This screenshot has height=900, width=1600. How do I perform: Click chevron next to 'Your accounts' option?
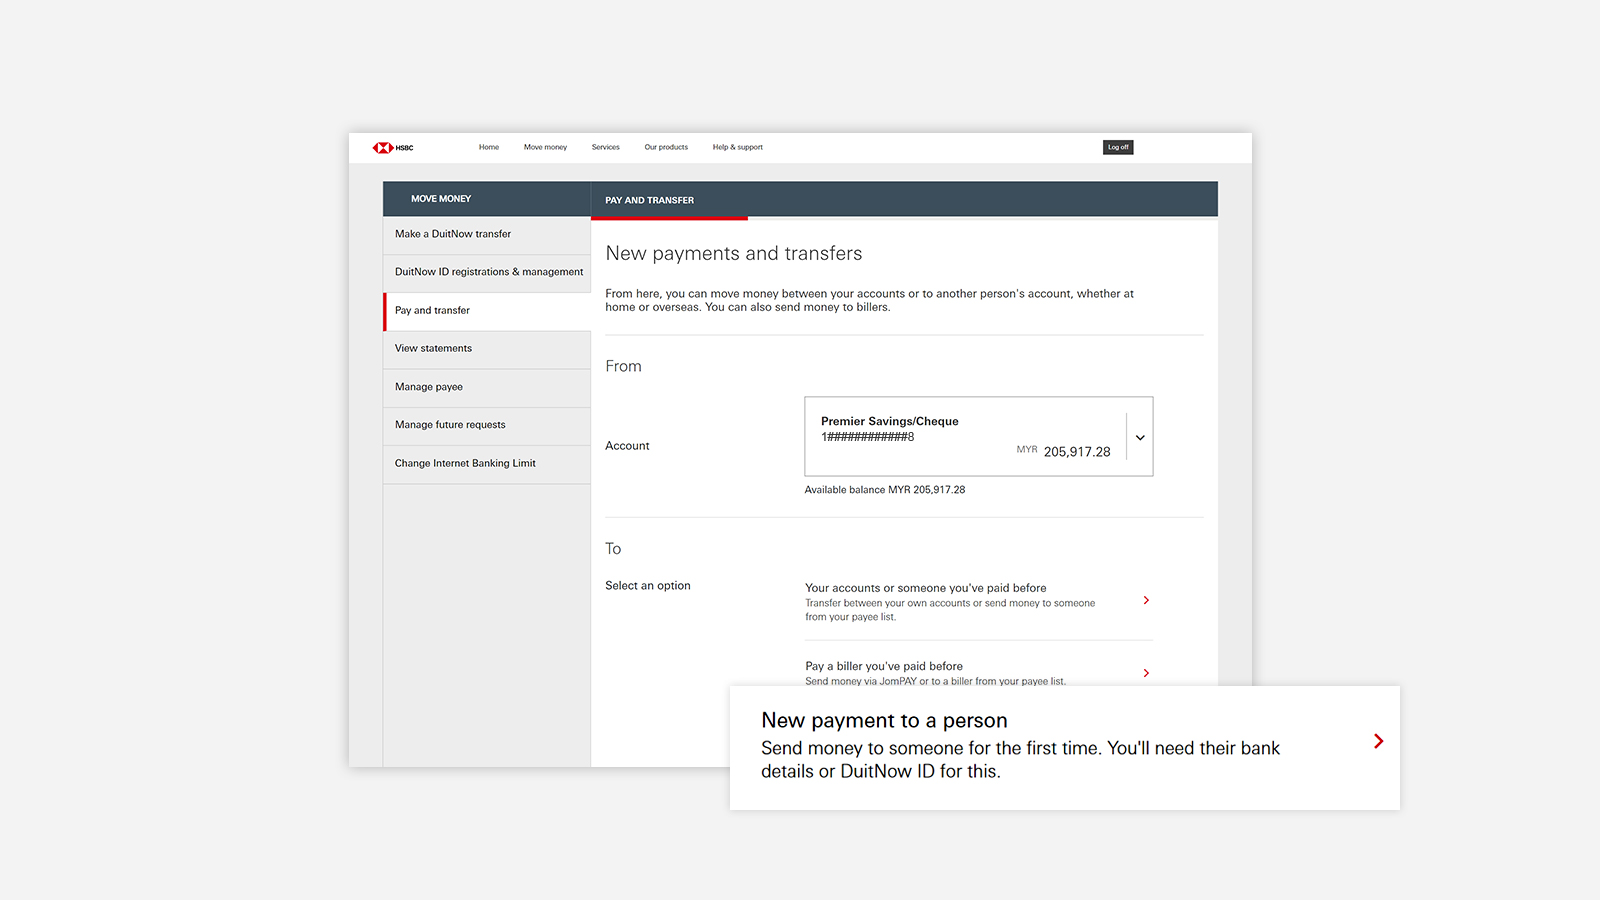coord(1146,600)
